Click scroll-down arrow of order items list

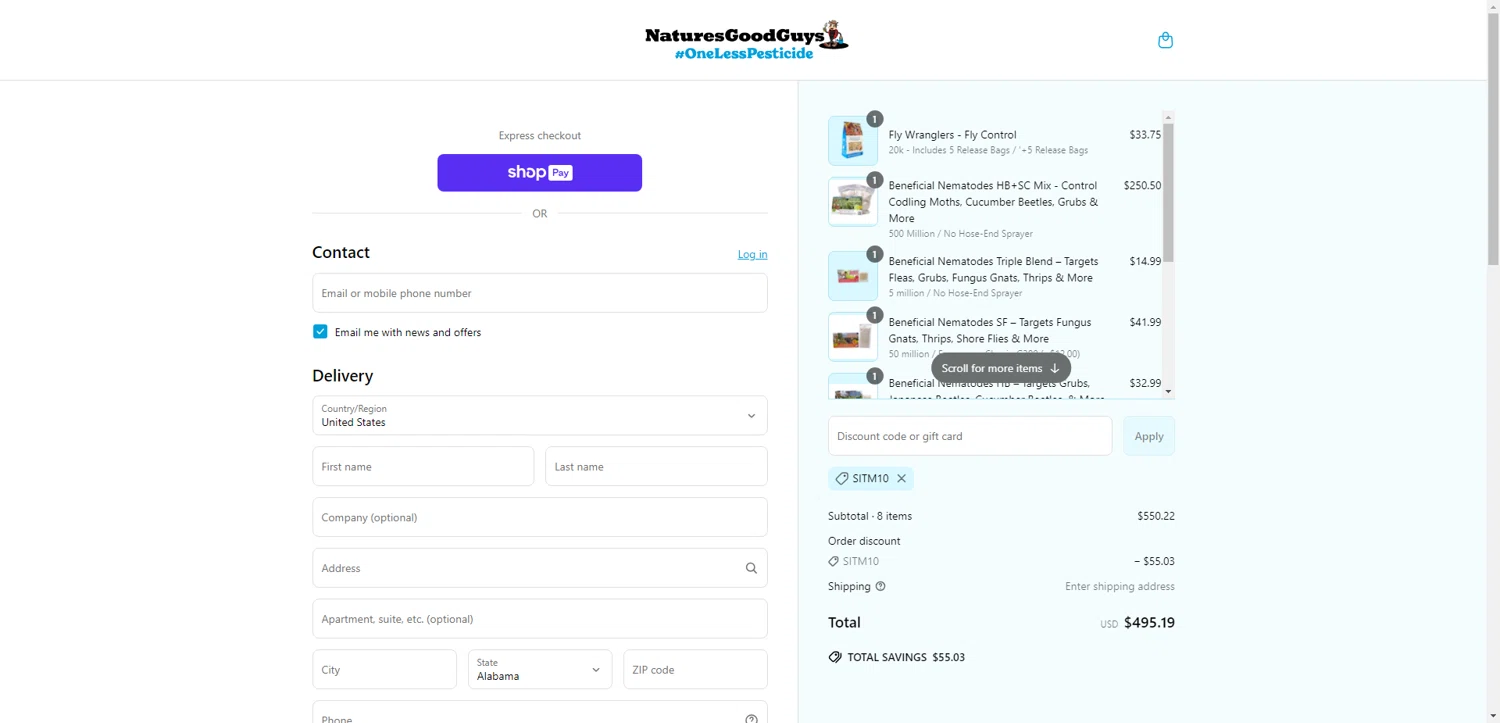point(1168,392)
